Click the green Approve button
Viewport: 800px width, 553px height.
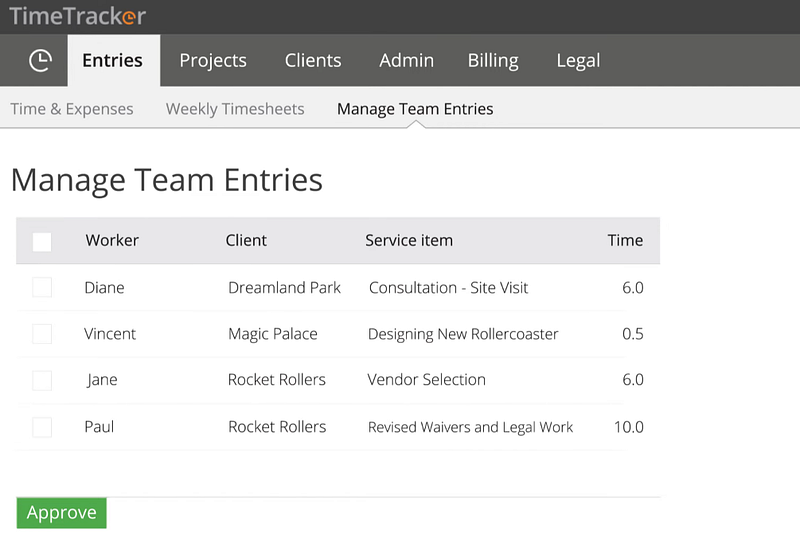[62, 513]
